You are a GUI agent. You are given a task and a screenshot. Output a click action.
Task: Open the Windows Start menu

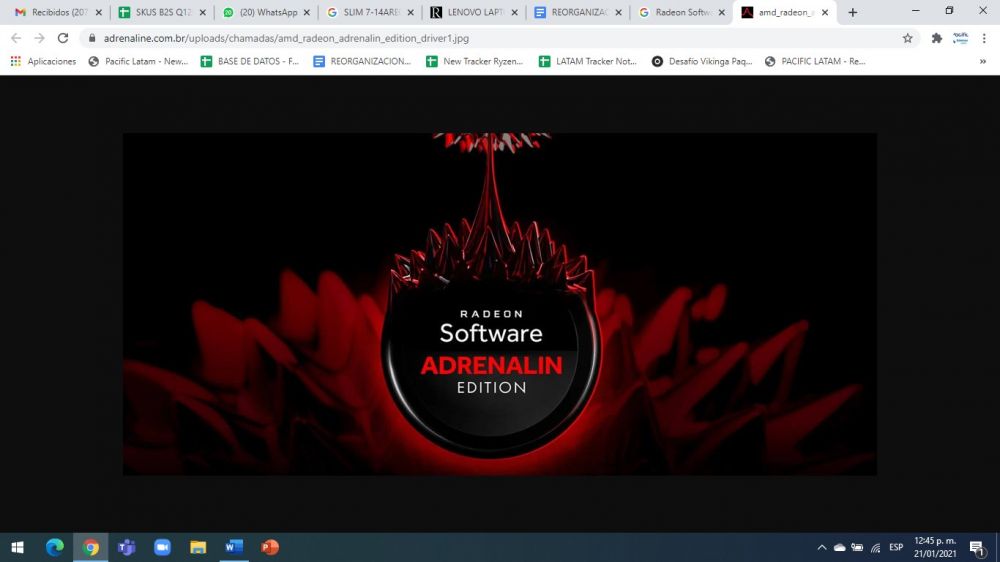[18, 547]
